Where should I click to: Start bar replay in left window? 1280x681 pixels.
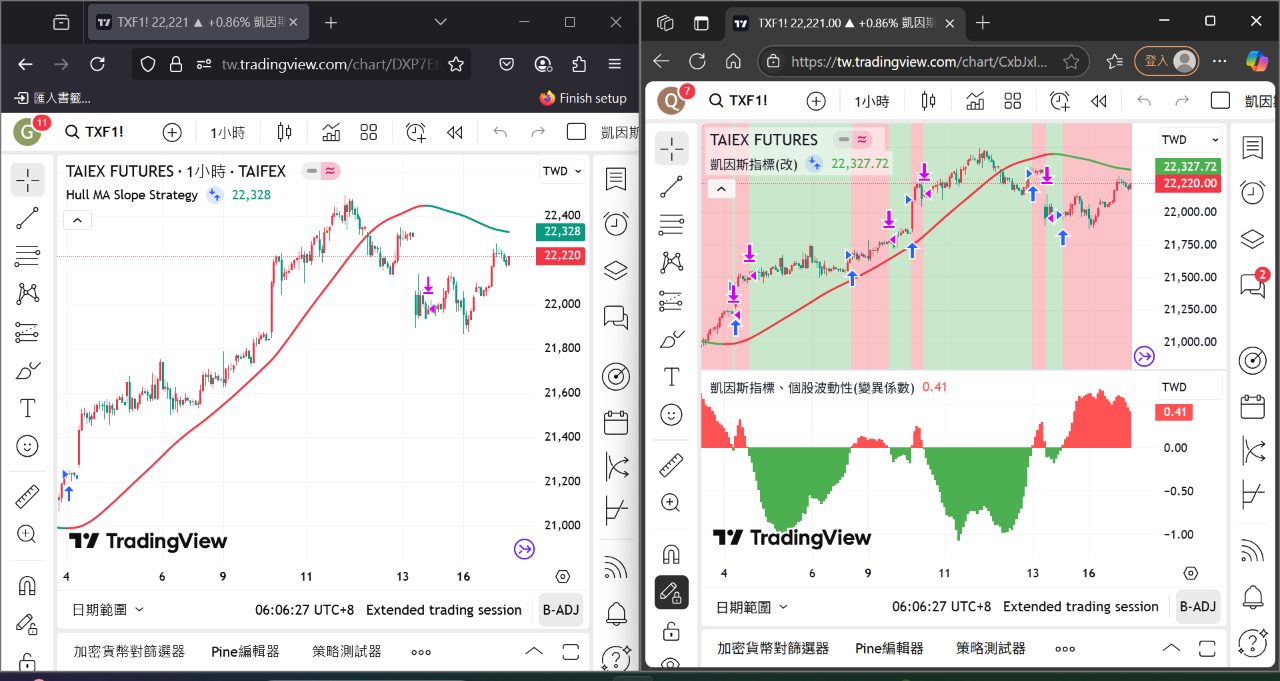tap(454, 132)
